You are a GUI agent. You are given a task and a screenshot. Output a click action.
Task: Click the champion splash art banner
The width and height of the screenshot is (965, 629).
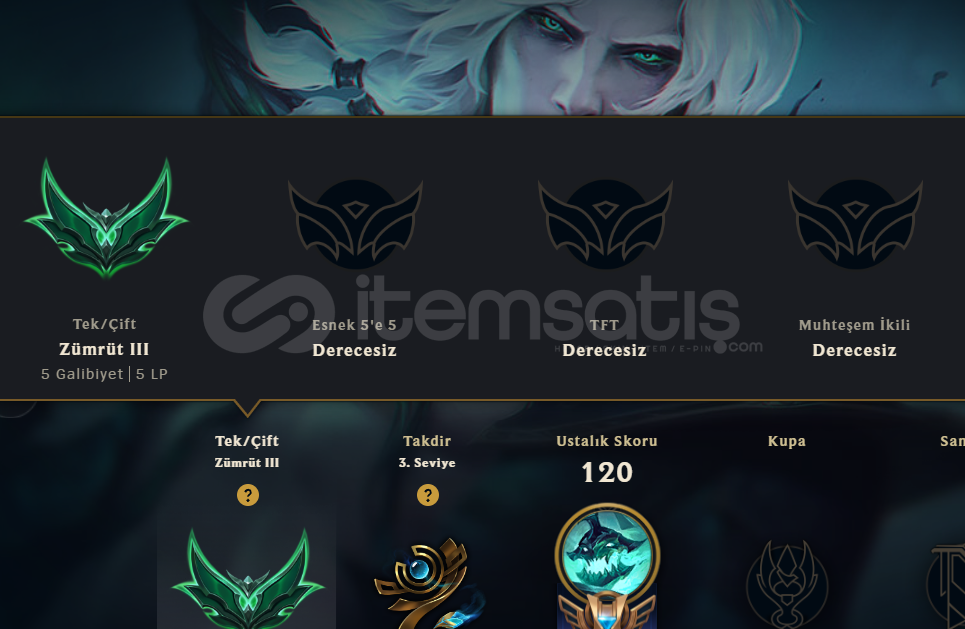coord(482,57)
